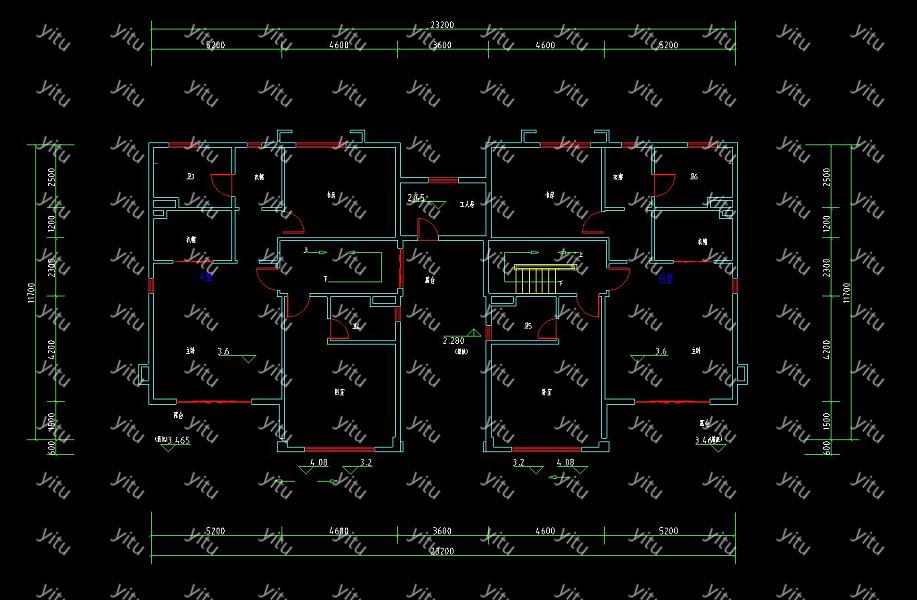The height and width of the screenshot is (600, 917).
Task: Pick 2300 on the left vertical dimension
Action: (x=51, y=268)
